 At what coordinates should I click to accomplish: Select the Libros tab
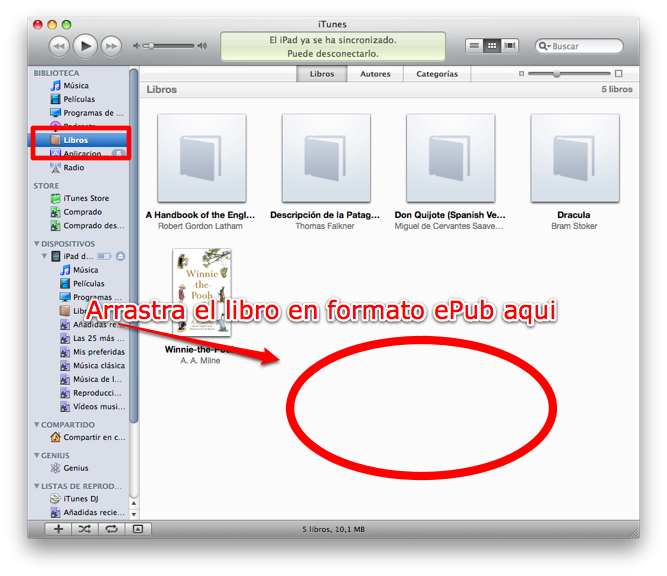point(322,74)
